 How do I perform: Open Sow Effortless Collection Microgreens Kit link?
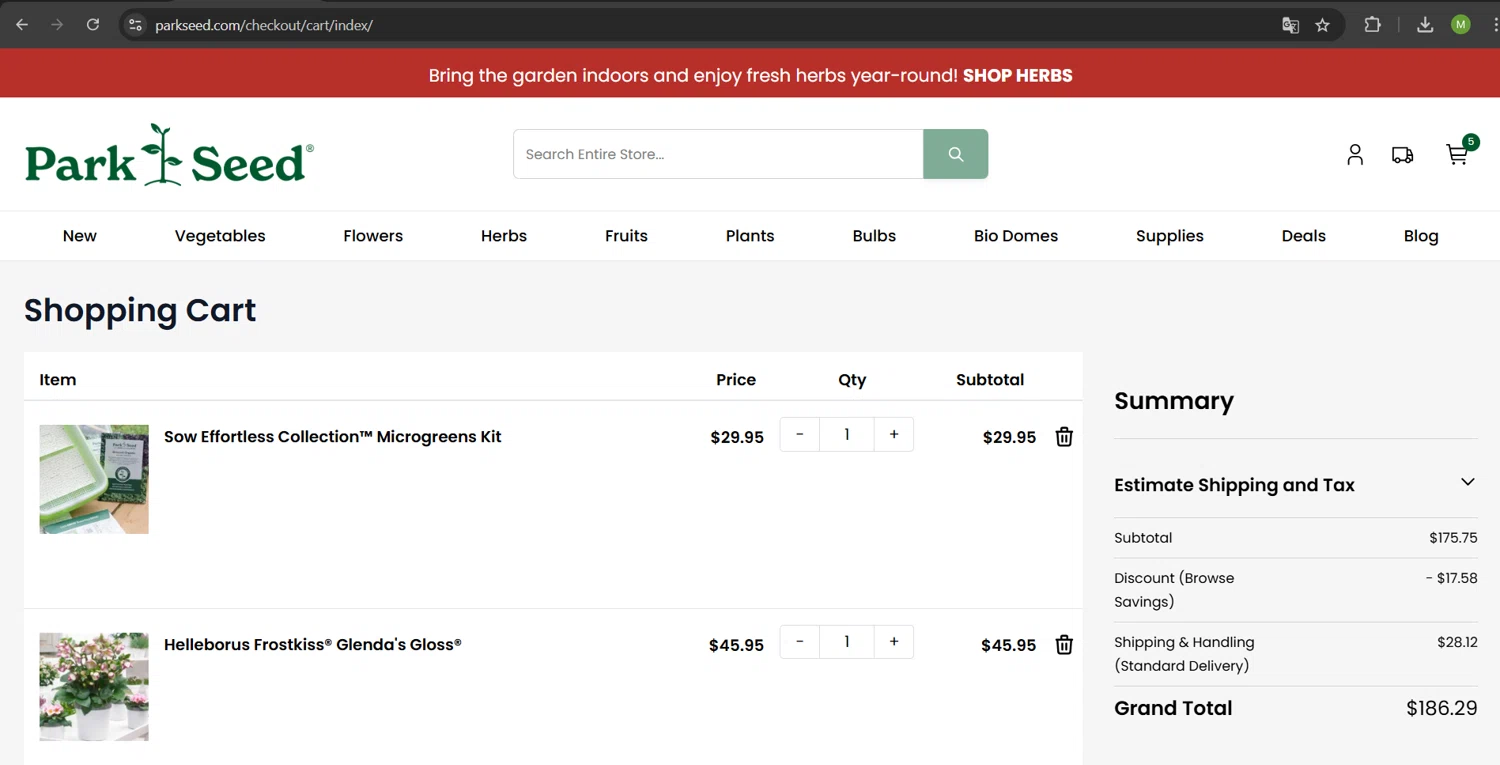[x=333, y=437]
